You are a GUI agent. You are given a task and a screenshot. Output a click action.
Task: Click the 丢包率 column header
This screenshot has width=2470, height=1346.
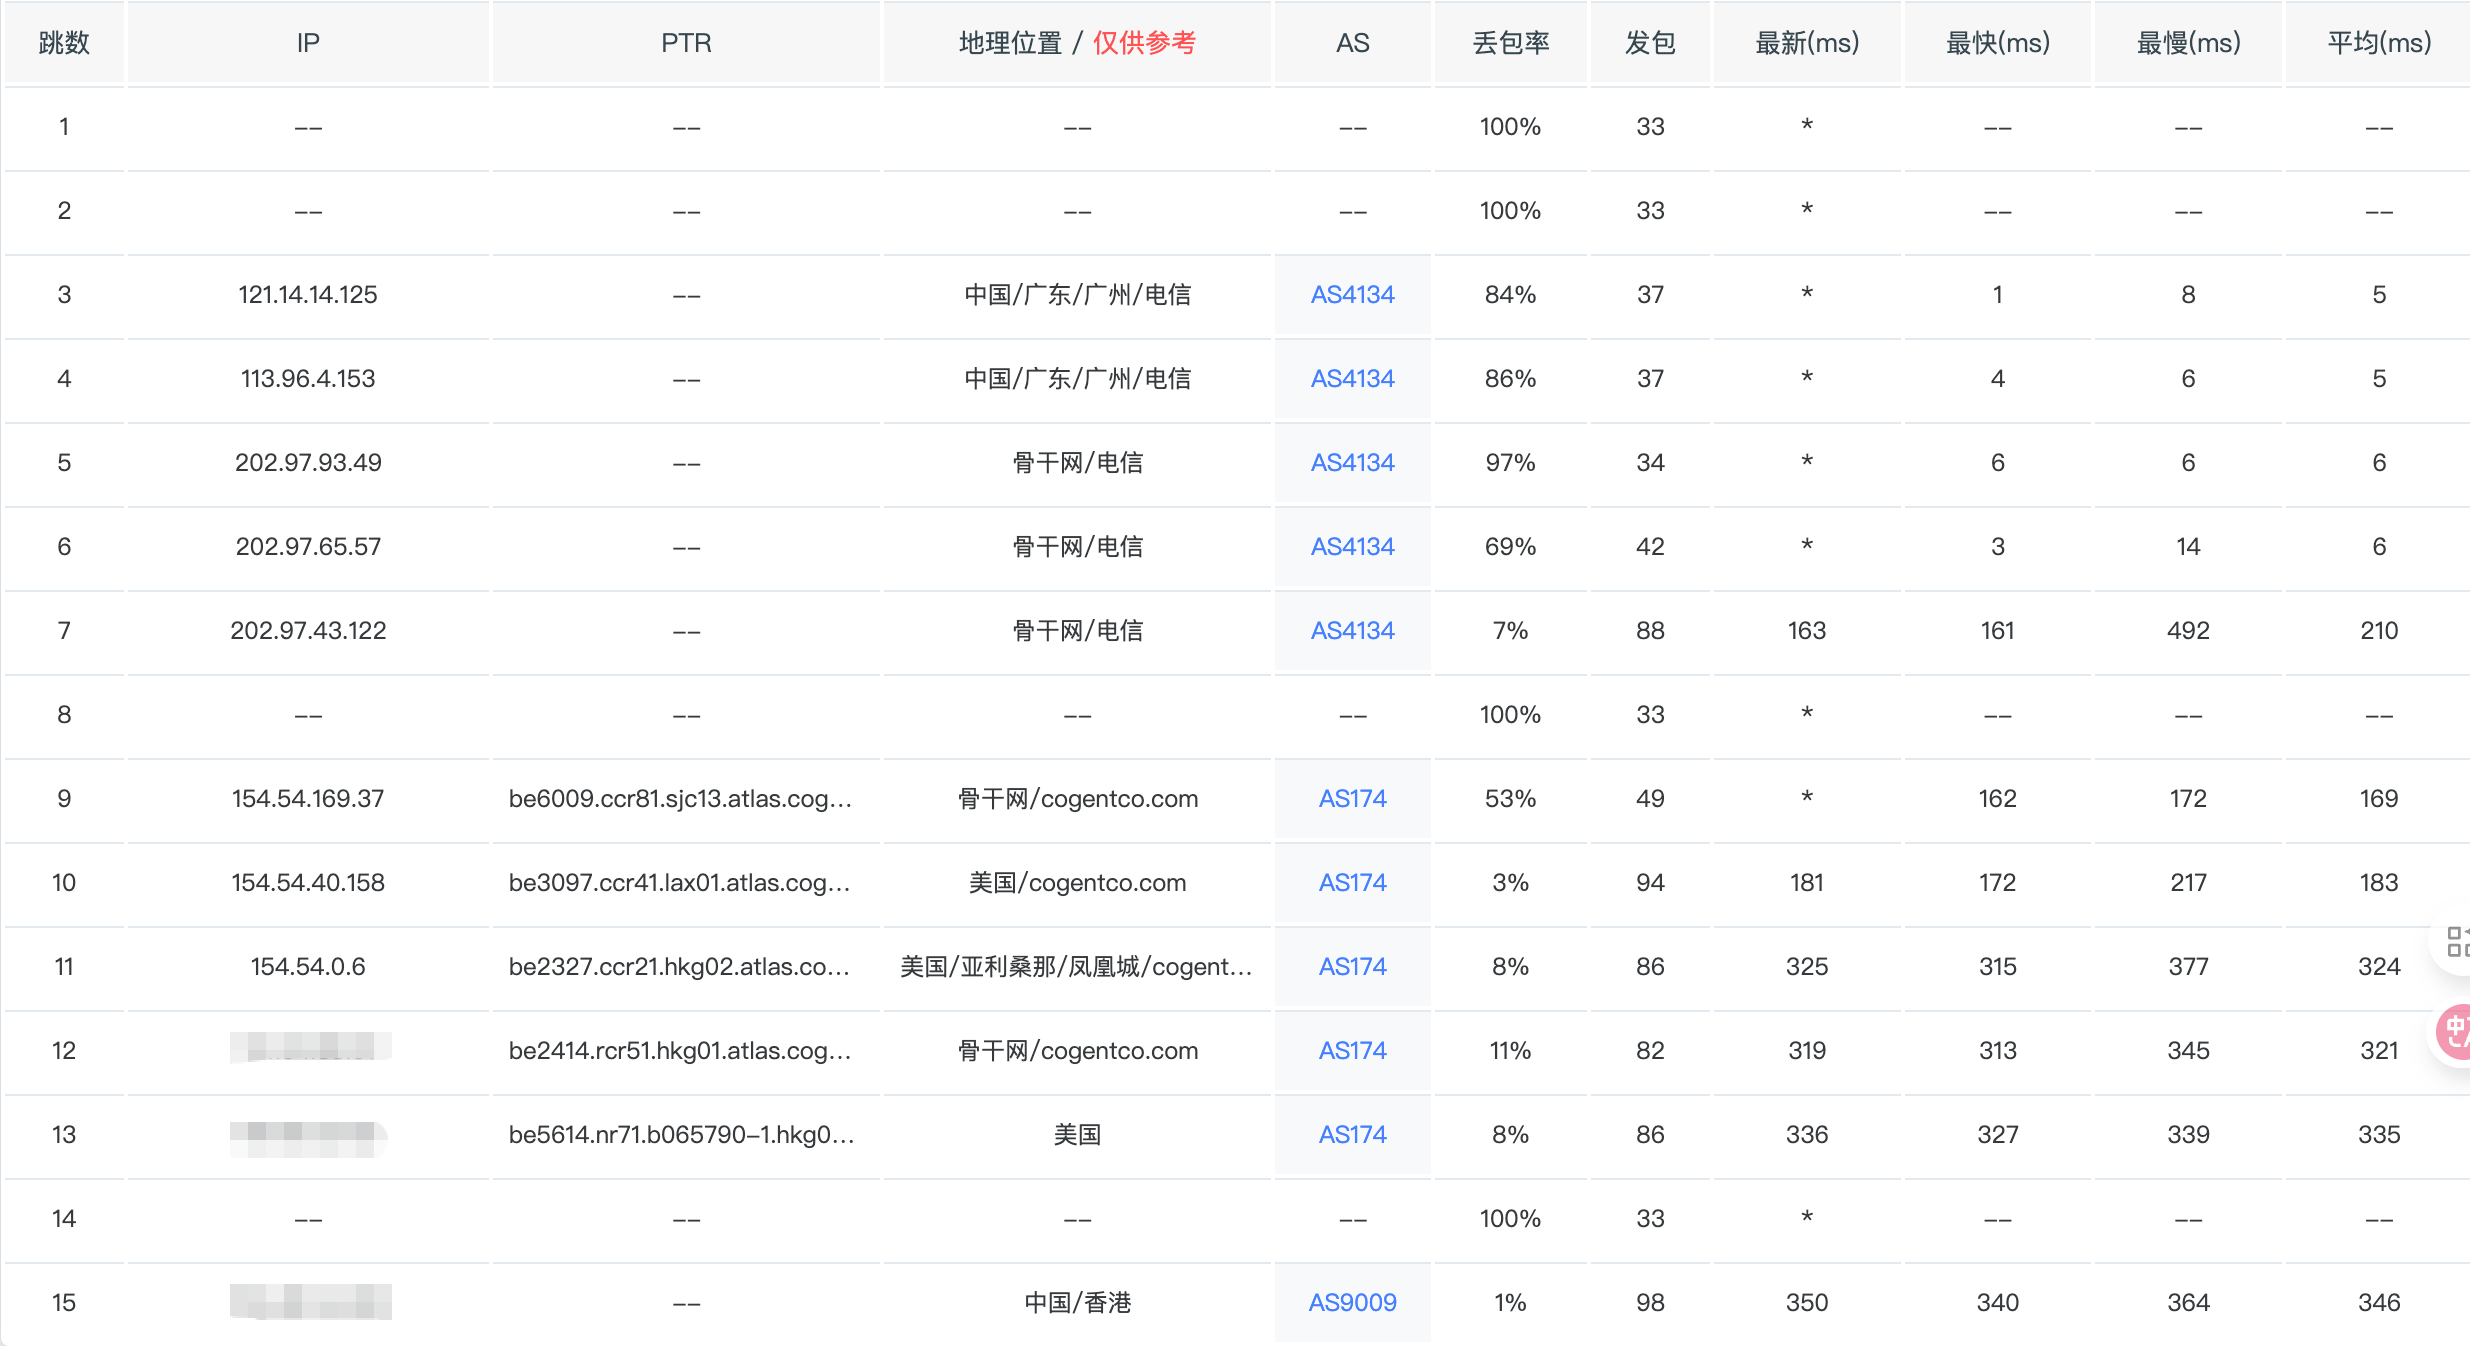(x=1510, y=43)
